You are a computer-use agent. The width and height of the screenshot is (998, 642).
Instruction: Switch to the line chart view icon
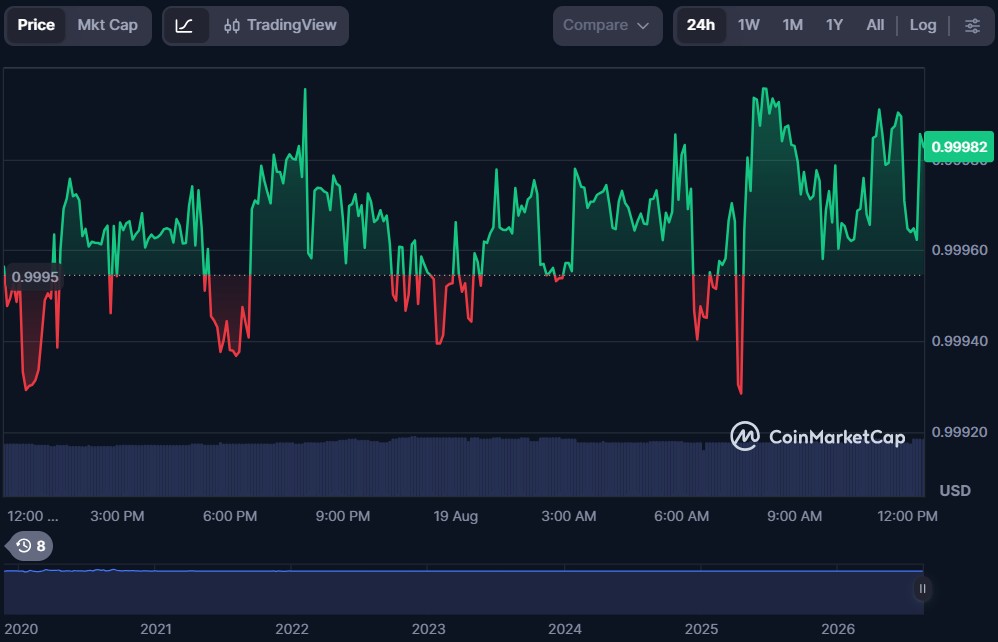pyautogui.click(x=185, y=26)
